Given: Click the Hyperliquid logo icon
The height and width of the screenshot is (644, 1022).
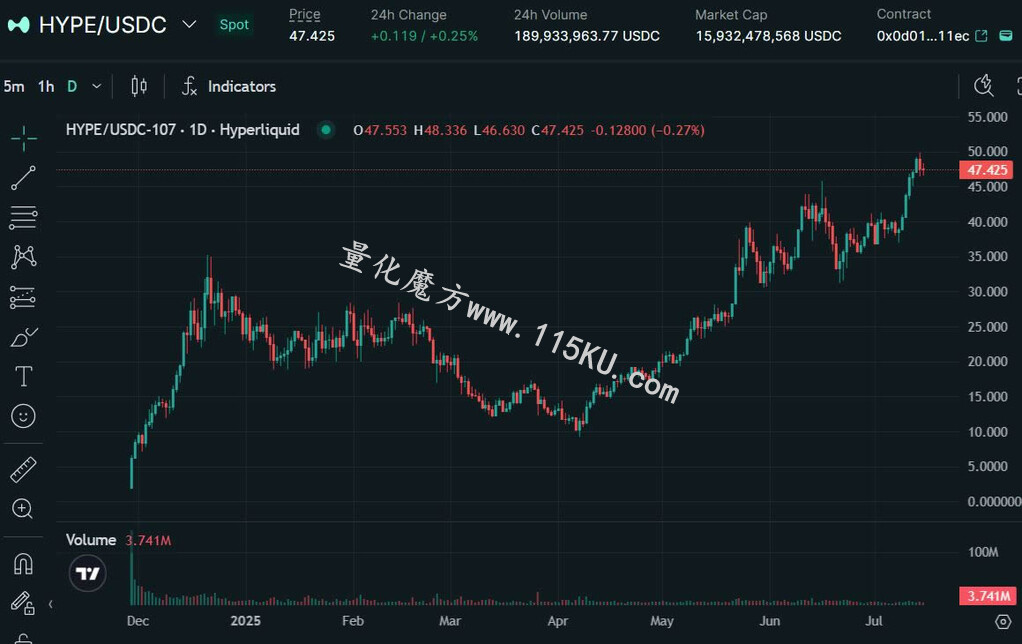Looking at the screenshot, I should pyautogui.click(x=18, y=25).
